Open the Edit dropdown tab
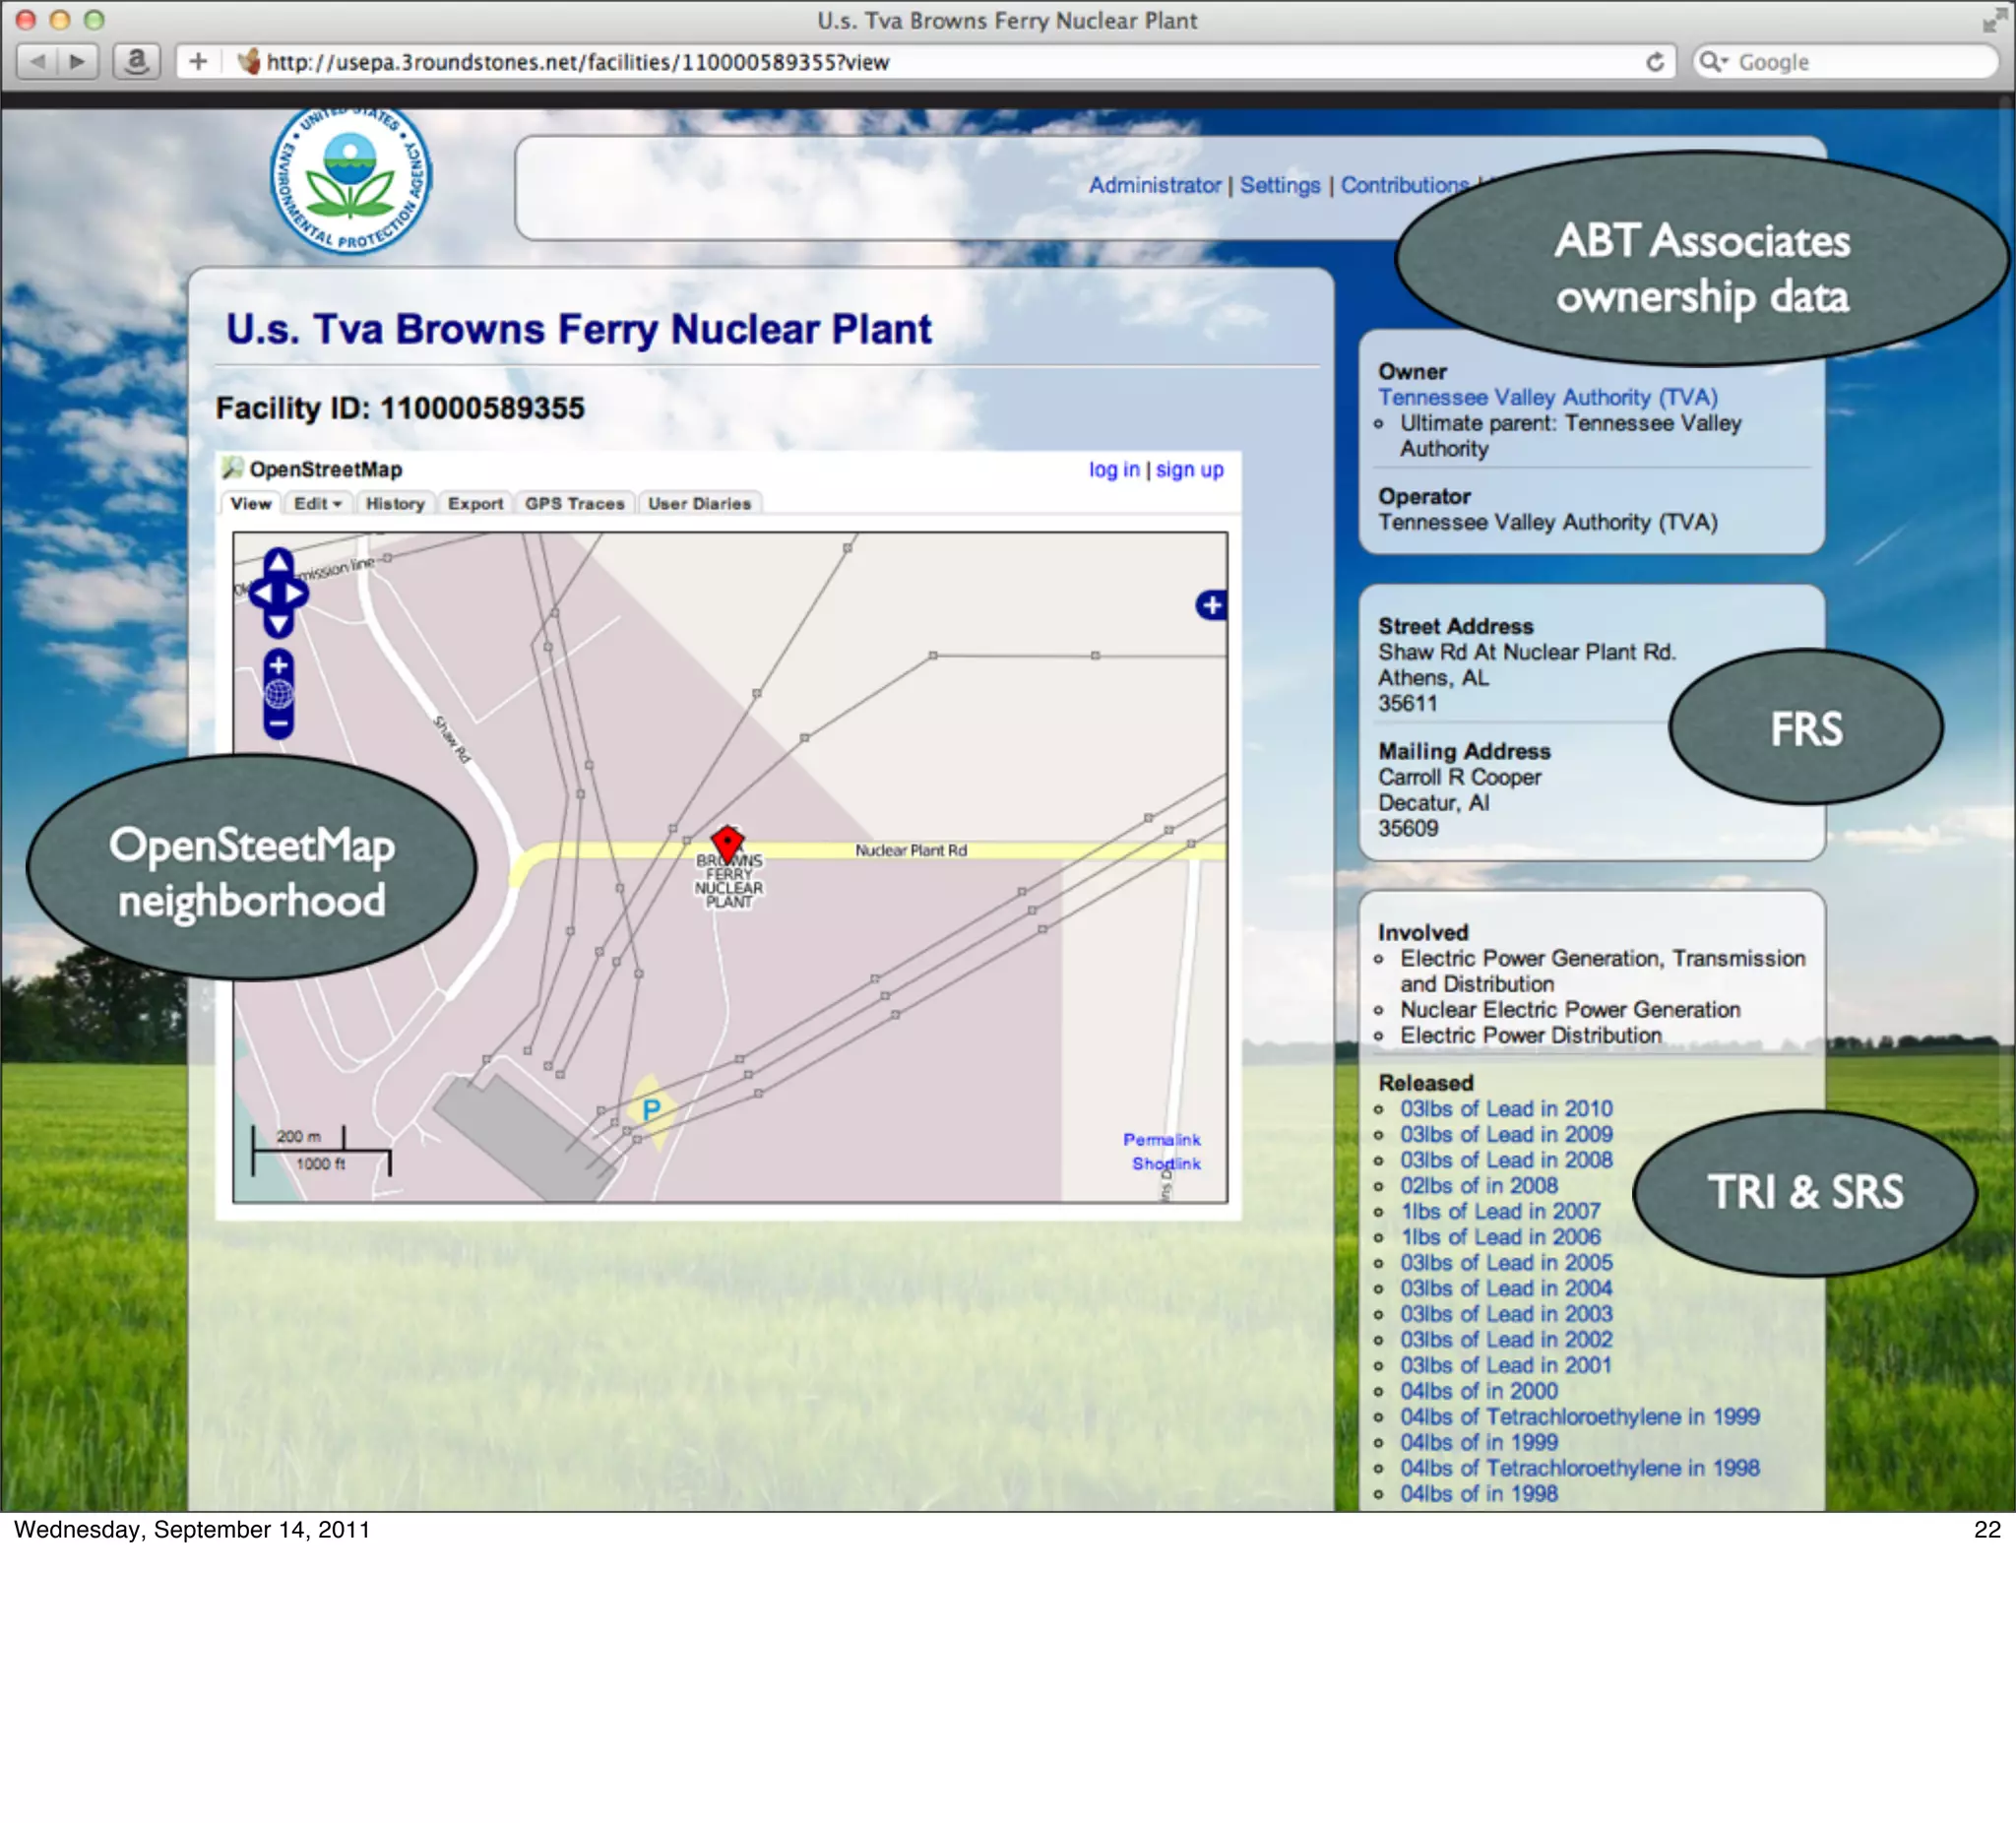2016x1823 pixels. pyautogui.click(x=317, y=503)
